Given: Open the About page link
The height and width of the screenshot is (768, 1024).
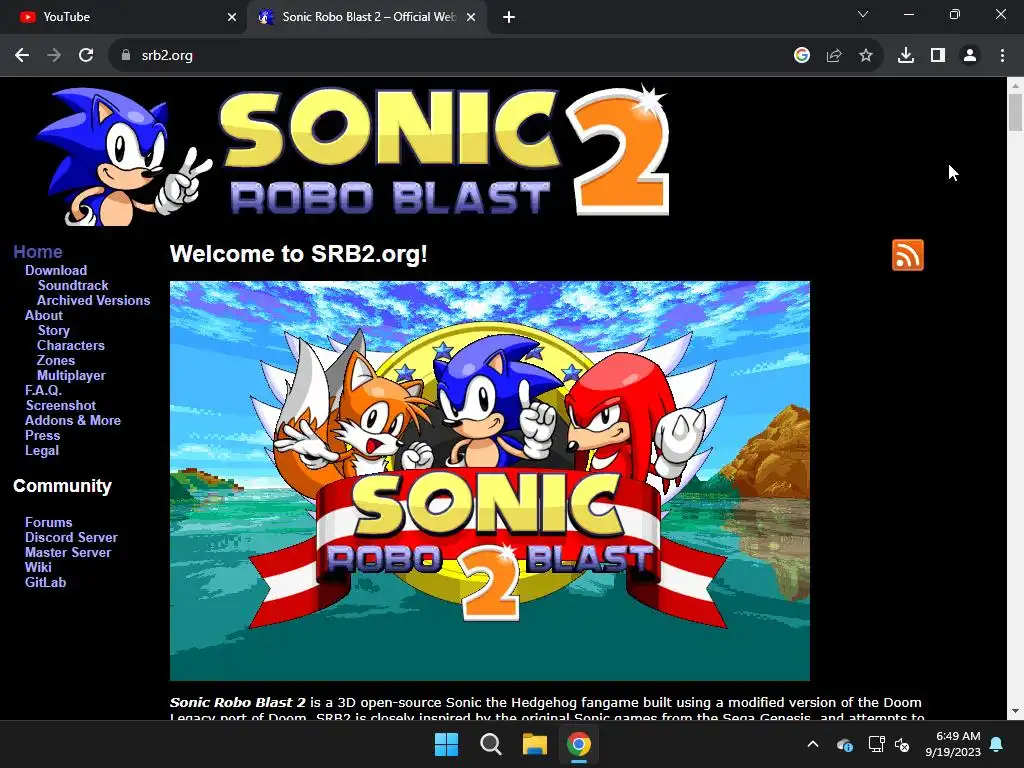Looking at the screenshot, I should (44, 315).
